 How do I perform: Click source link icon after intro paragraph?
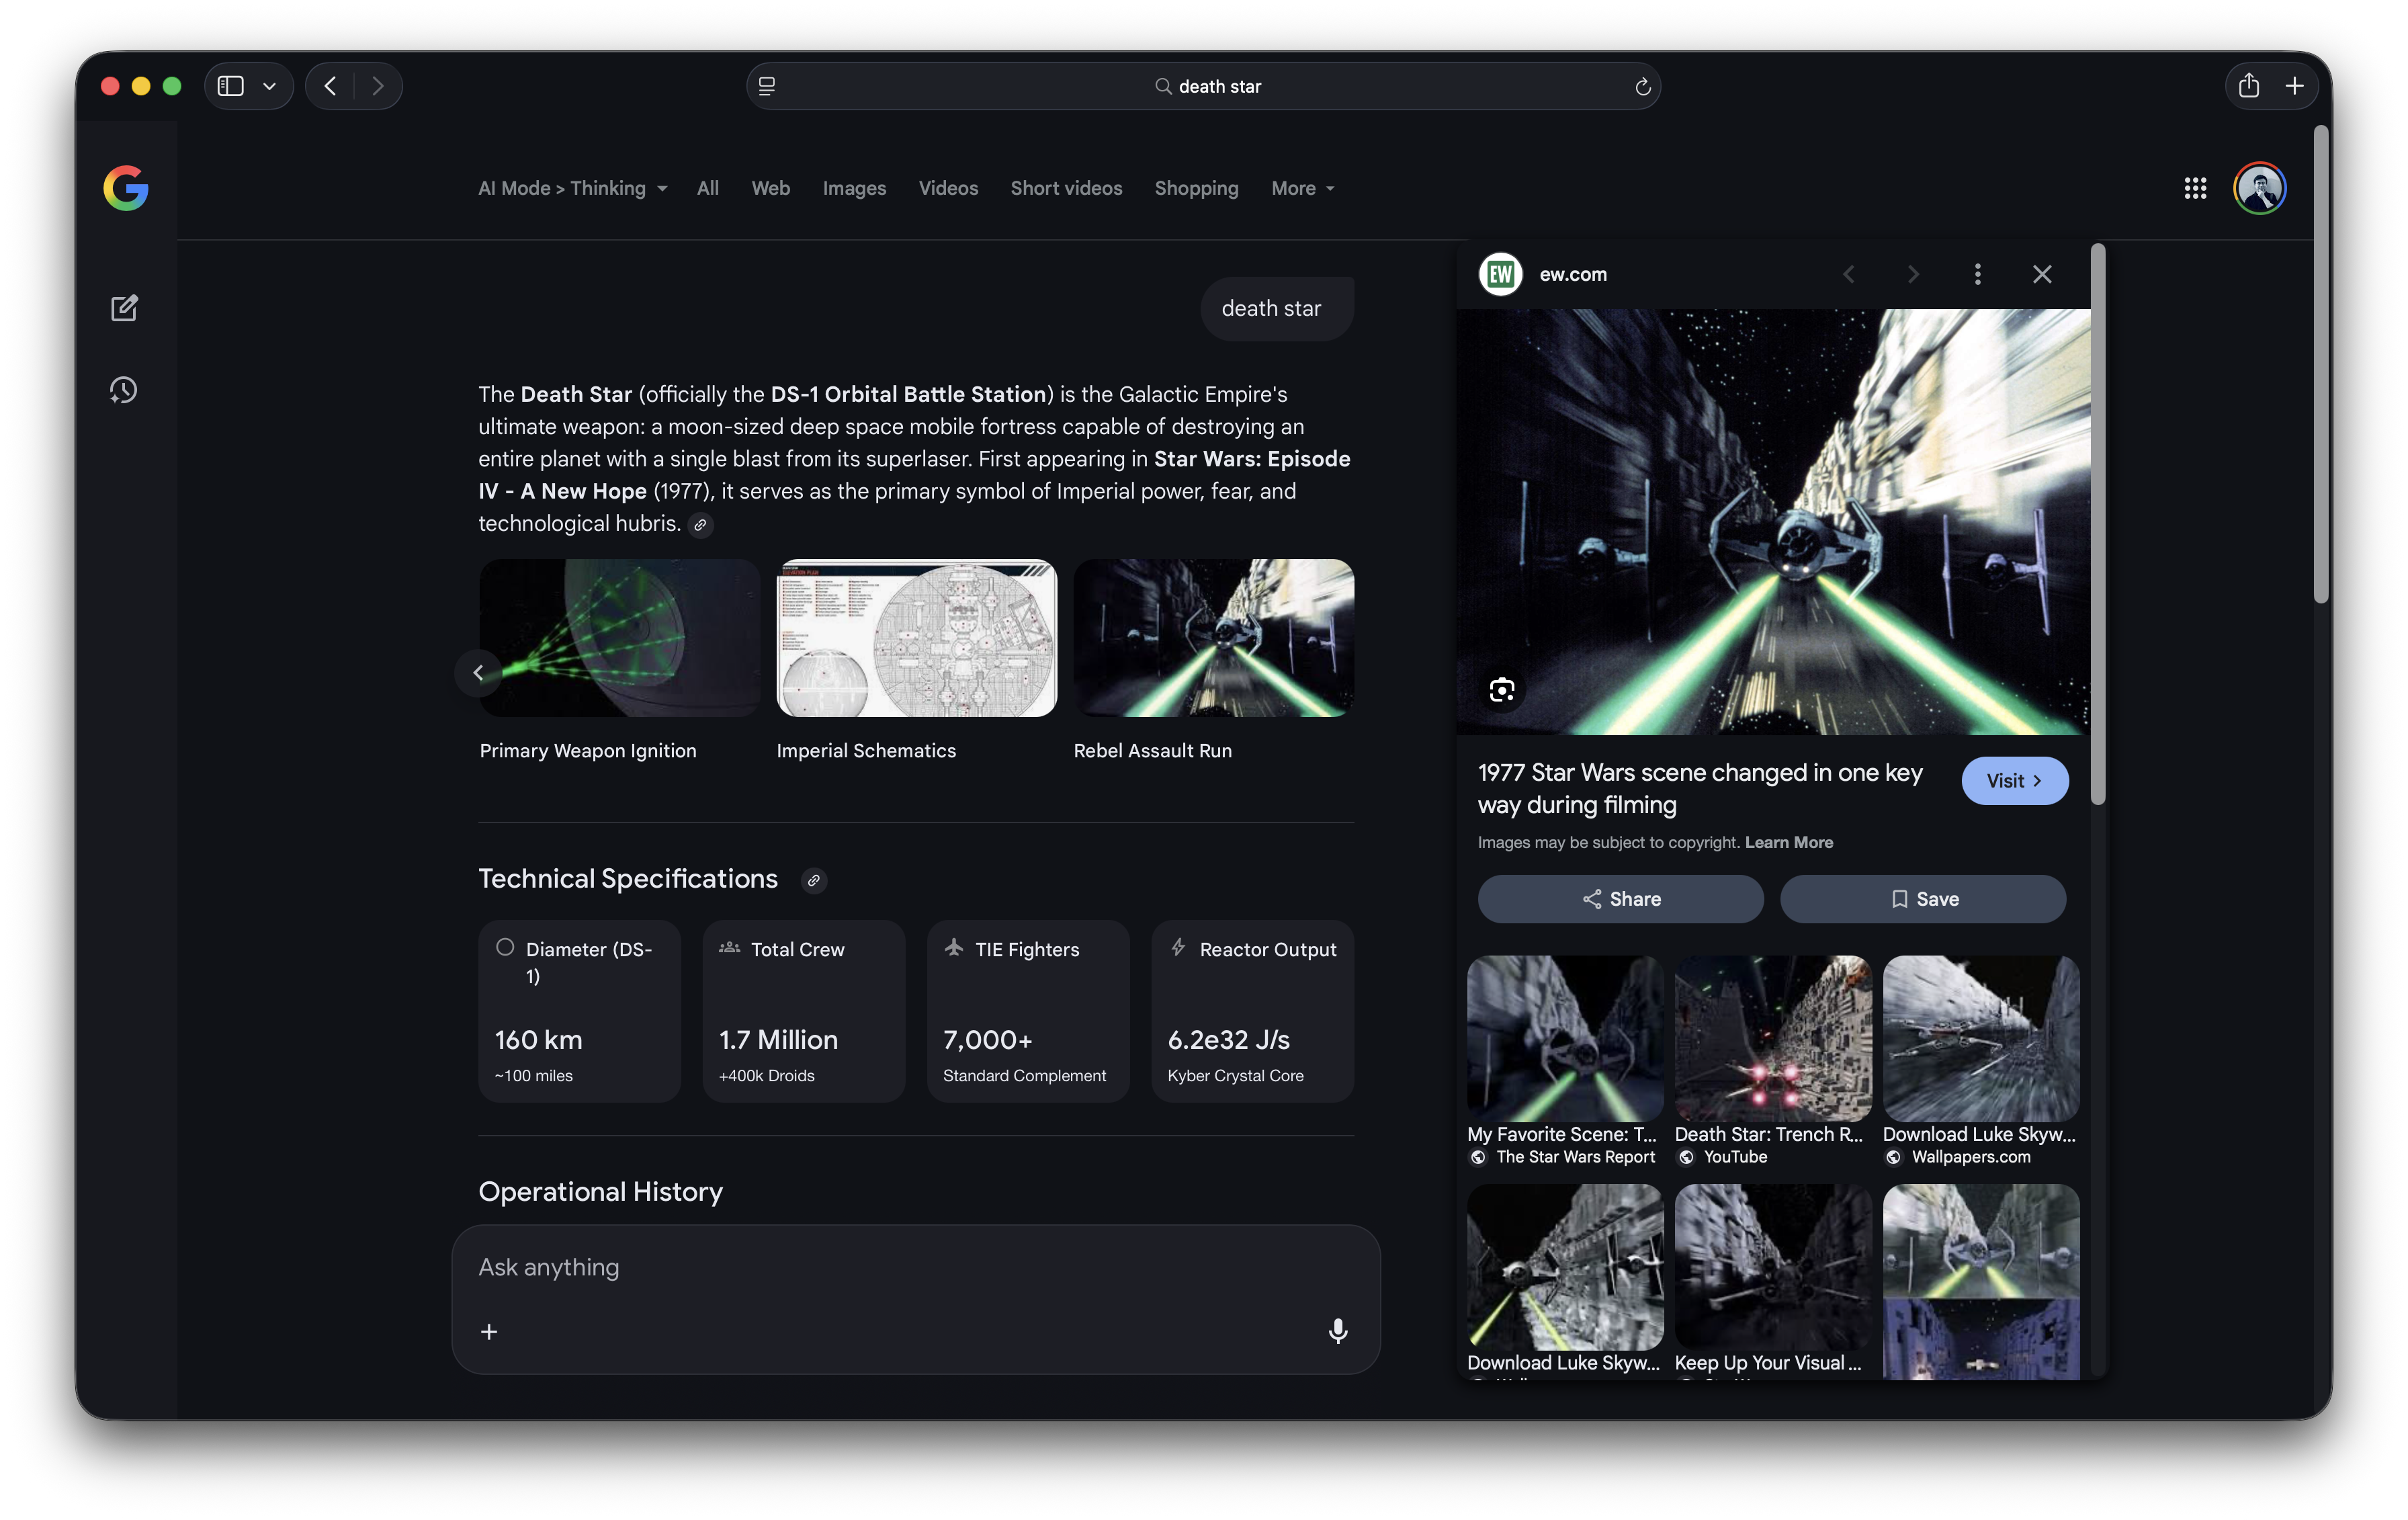click(x=701, y=525)
